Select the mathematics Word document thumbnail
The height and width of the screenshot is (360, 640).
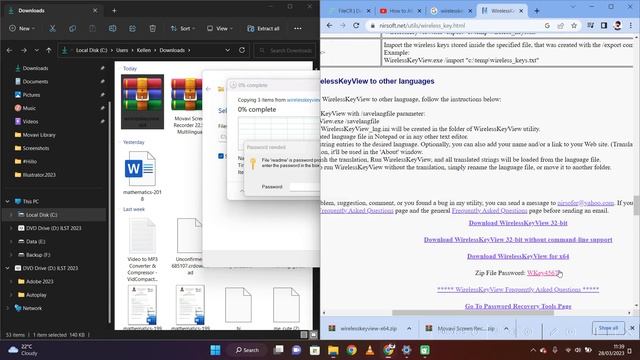click(x=142, y=176)
